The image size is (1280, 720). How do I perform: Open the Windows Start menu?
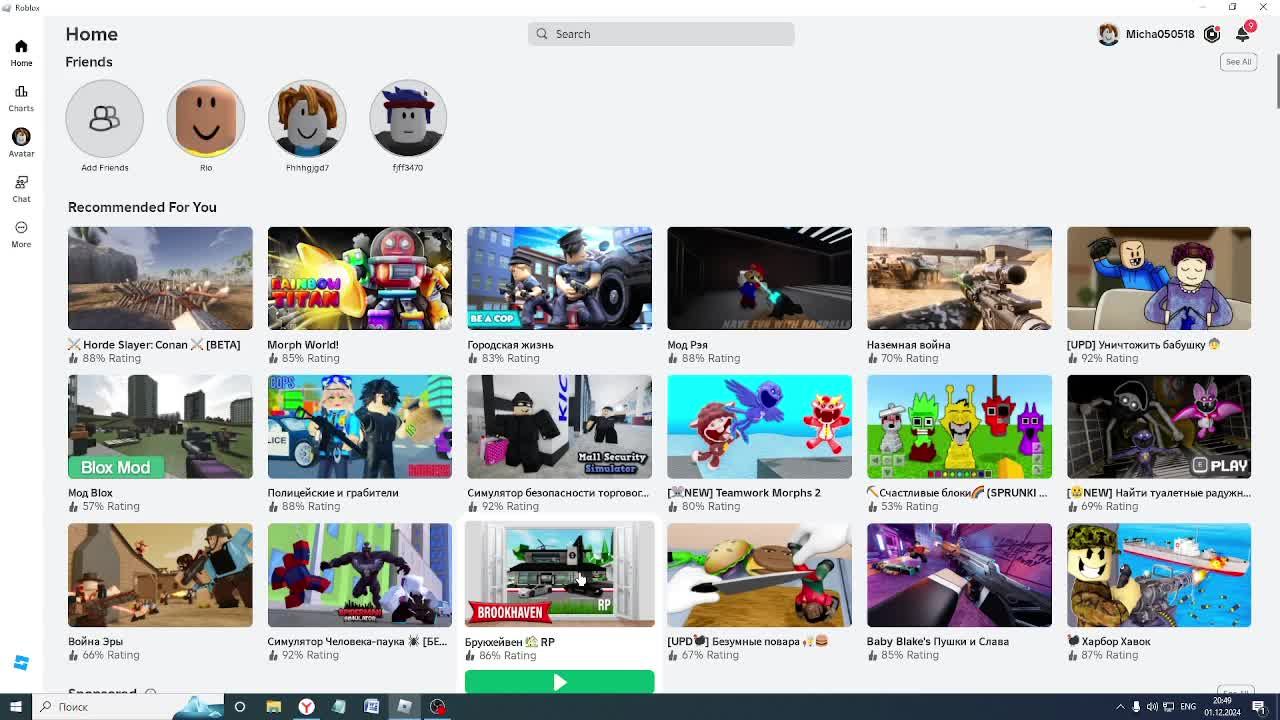pos(15,707)
